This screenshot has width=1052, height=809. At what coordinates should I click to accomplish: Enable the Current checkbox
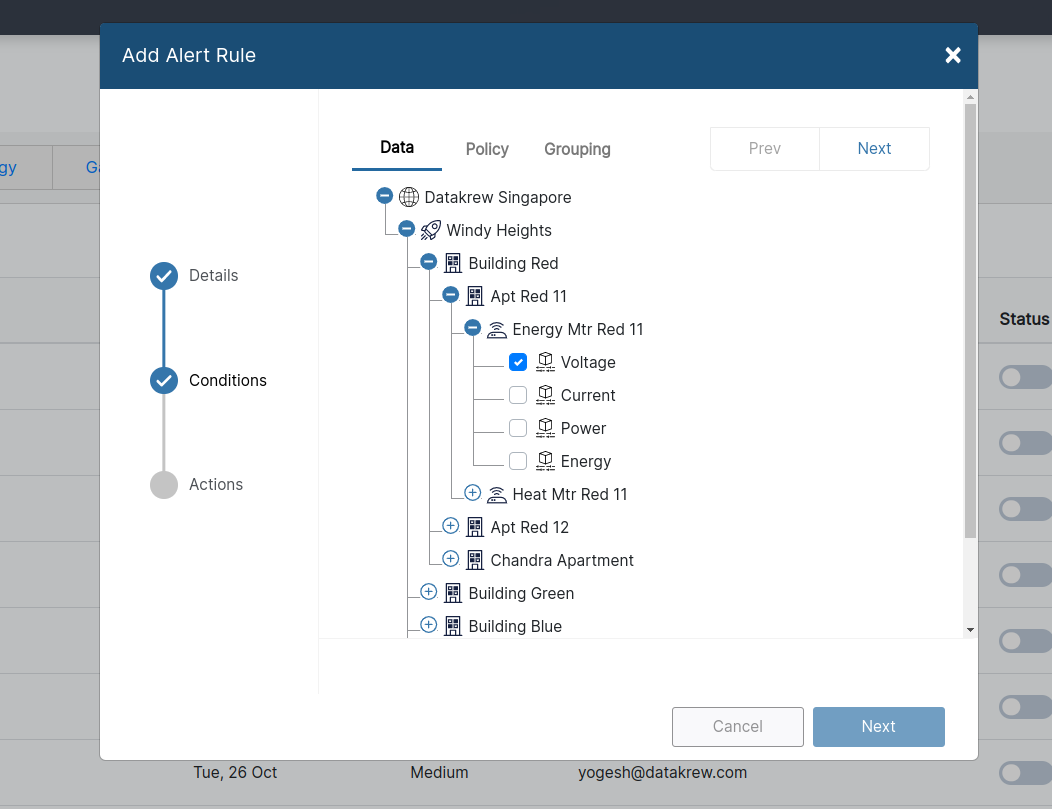pyautogui.click(x=518, y=395)
